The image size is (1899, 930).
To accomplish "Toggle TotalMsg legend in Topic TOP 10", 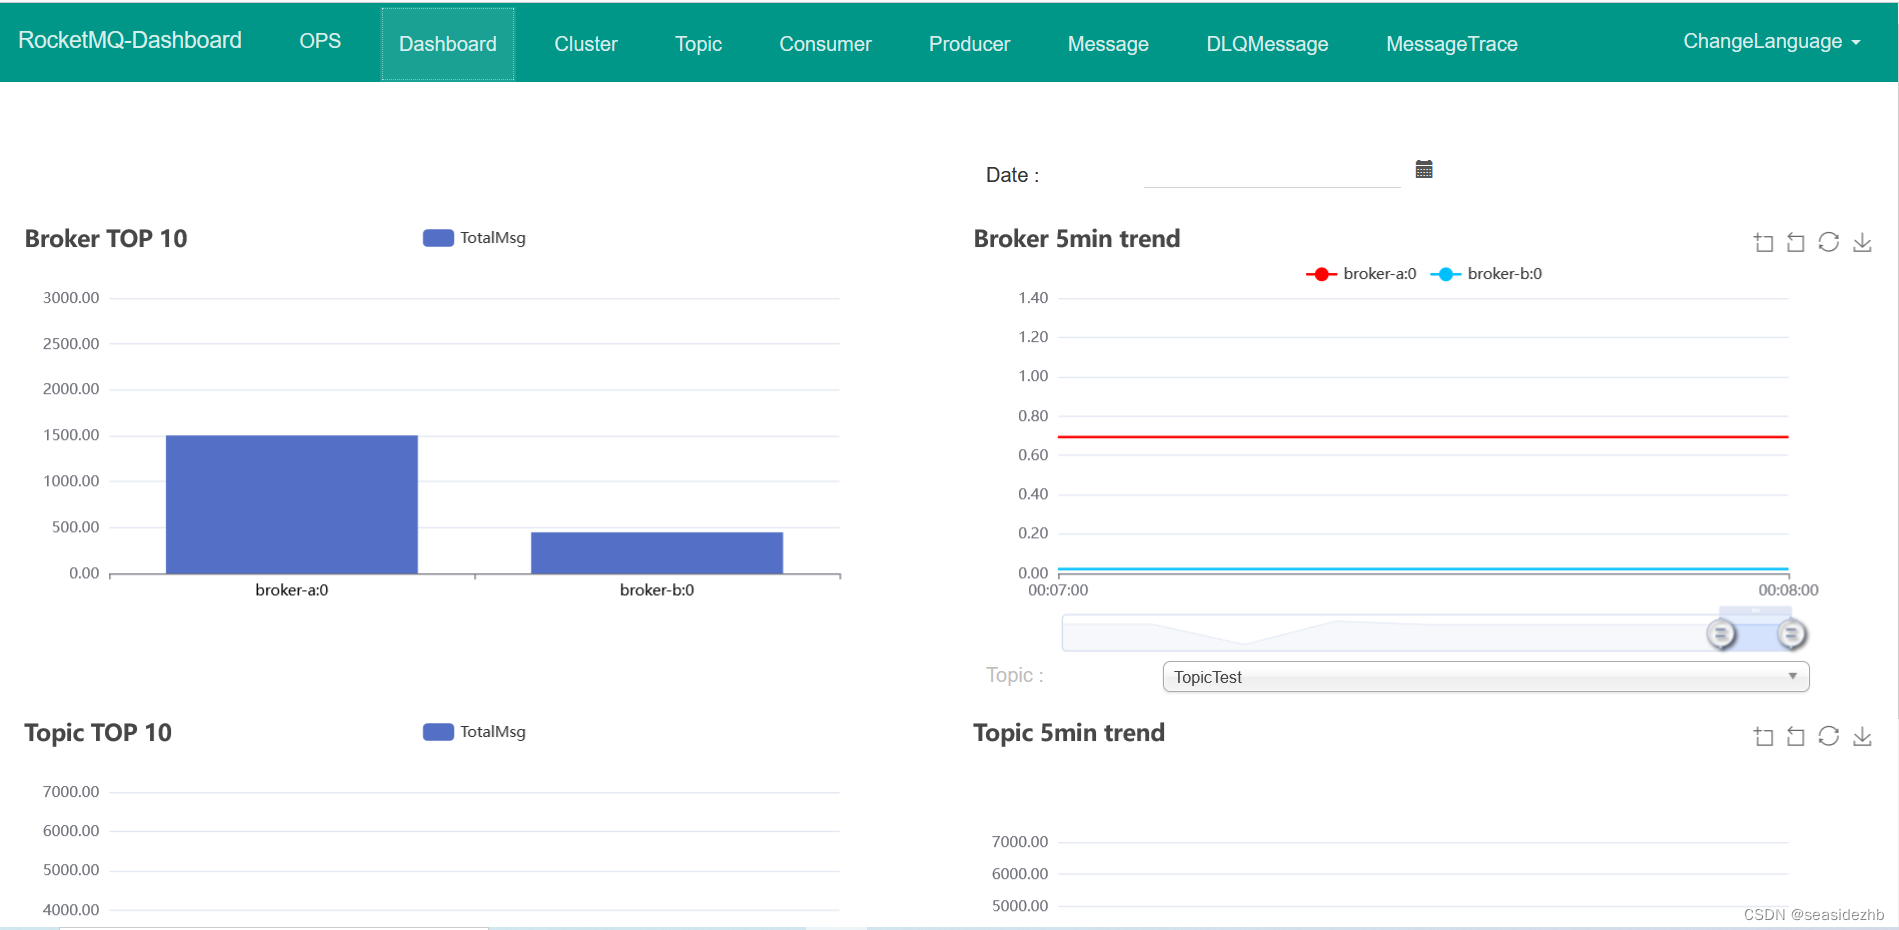I will point(474,732).
